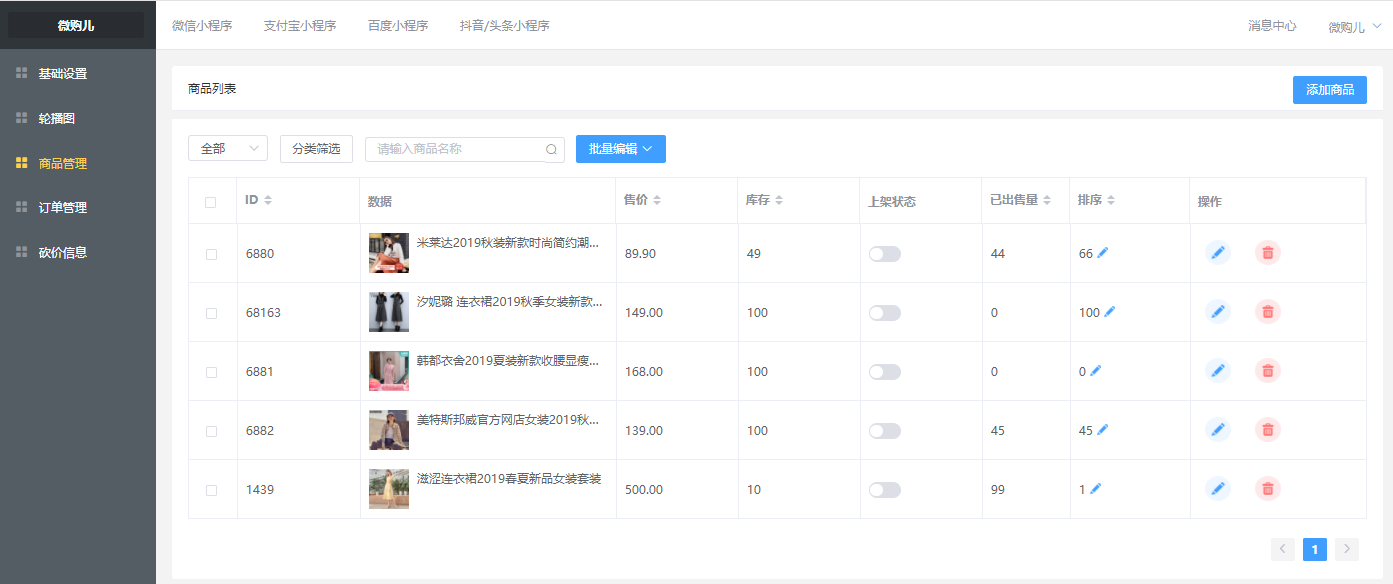
Task: Enable the listing switch for product 6882
Action: point(885,431)
